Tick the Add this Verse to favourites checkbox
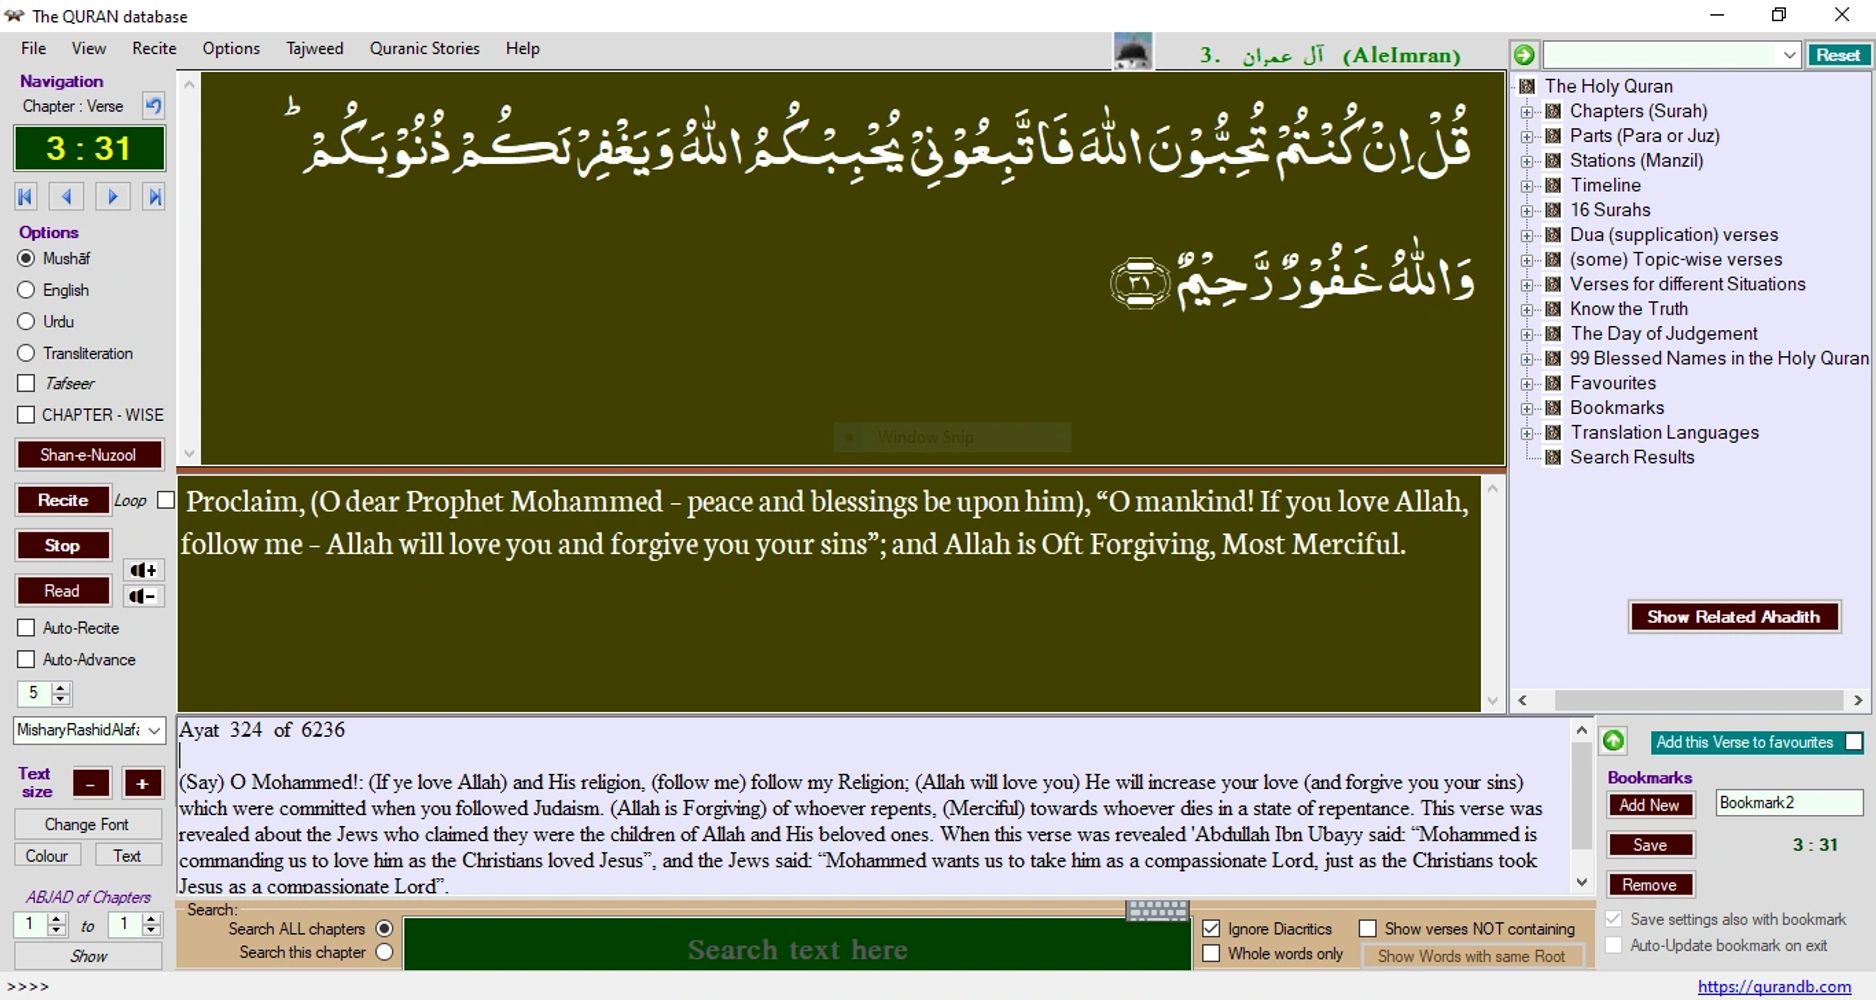1876x1000 pixels. coord(1854,742)
